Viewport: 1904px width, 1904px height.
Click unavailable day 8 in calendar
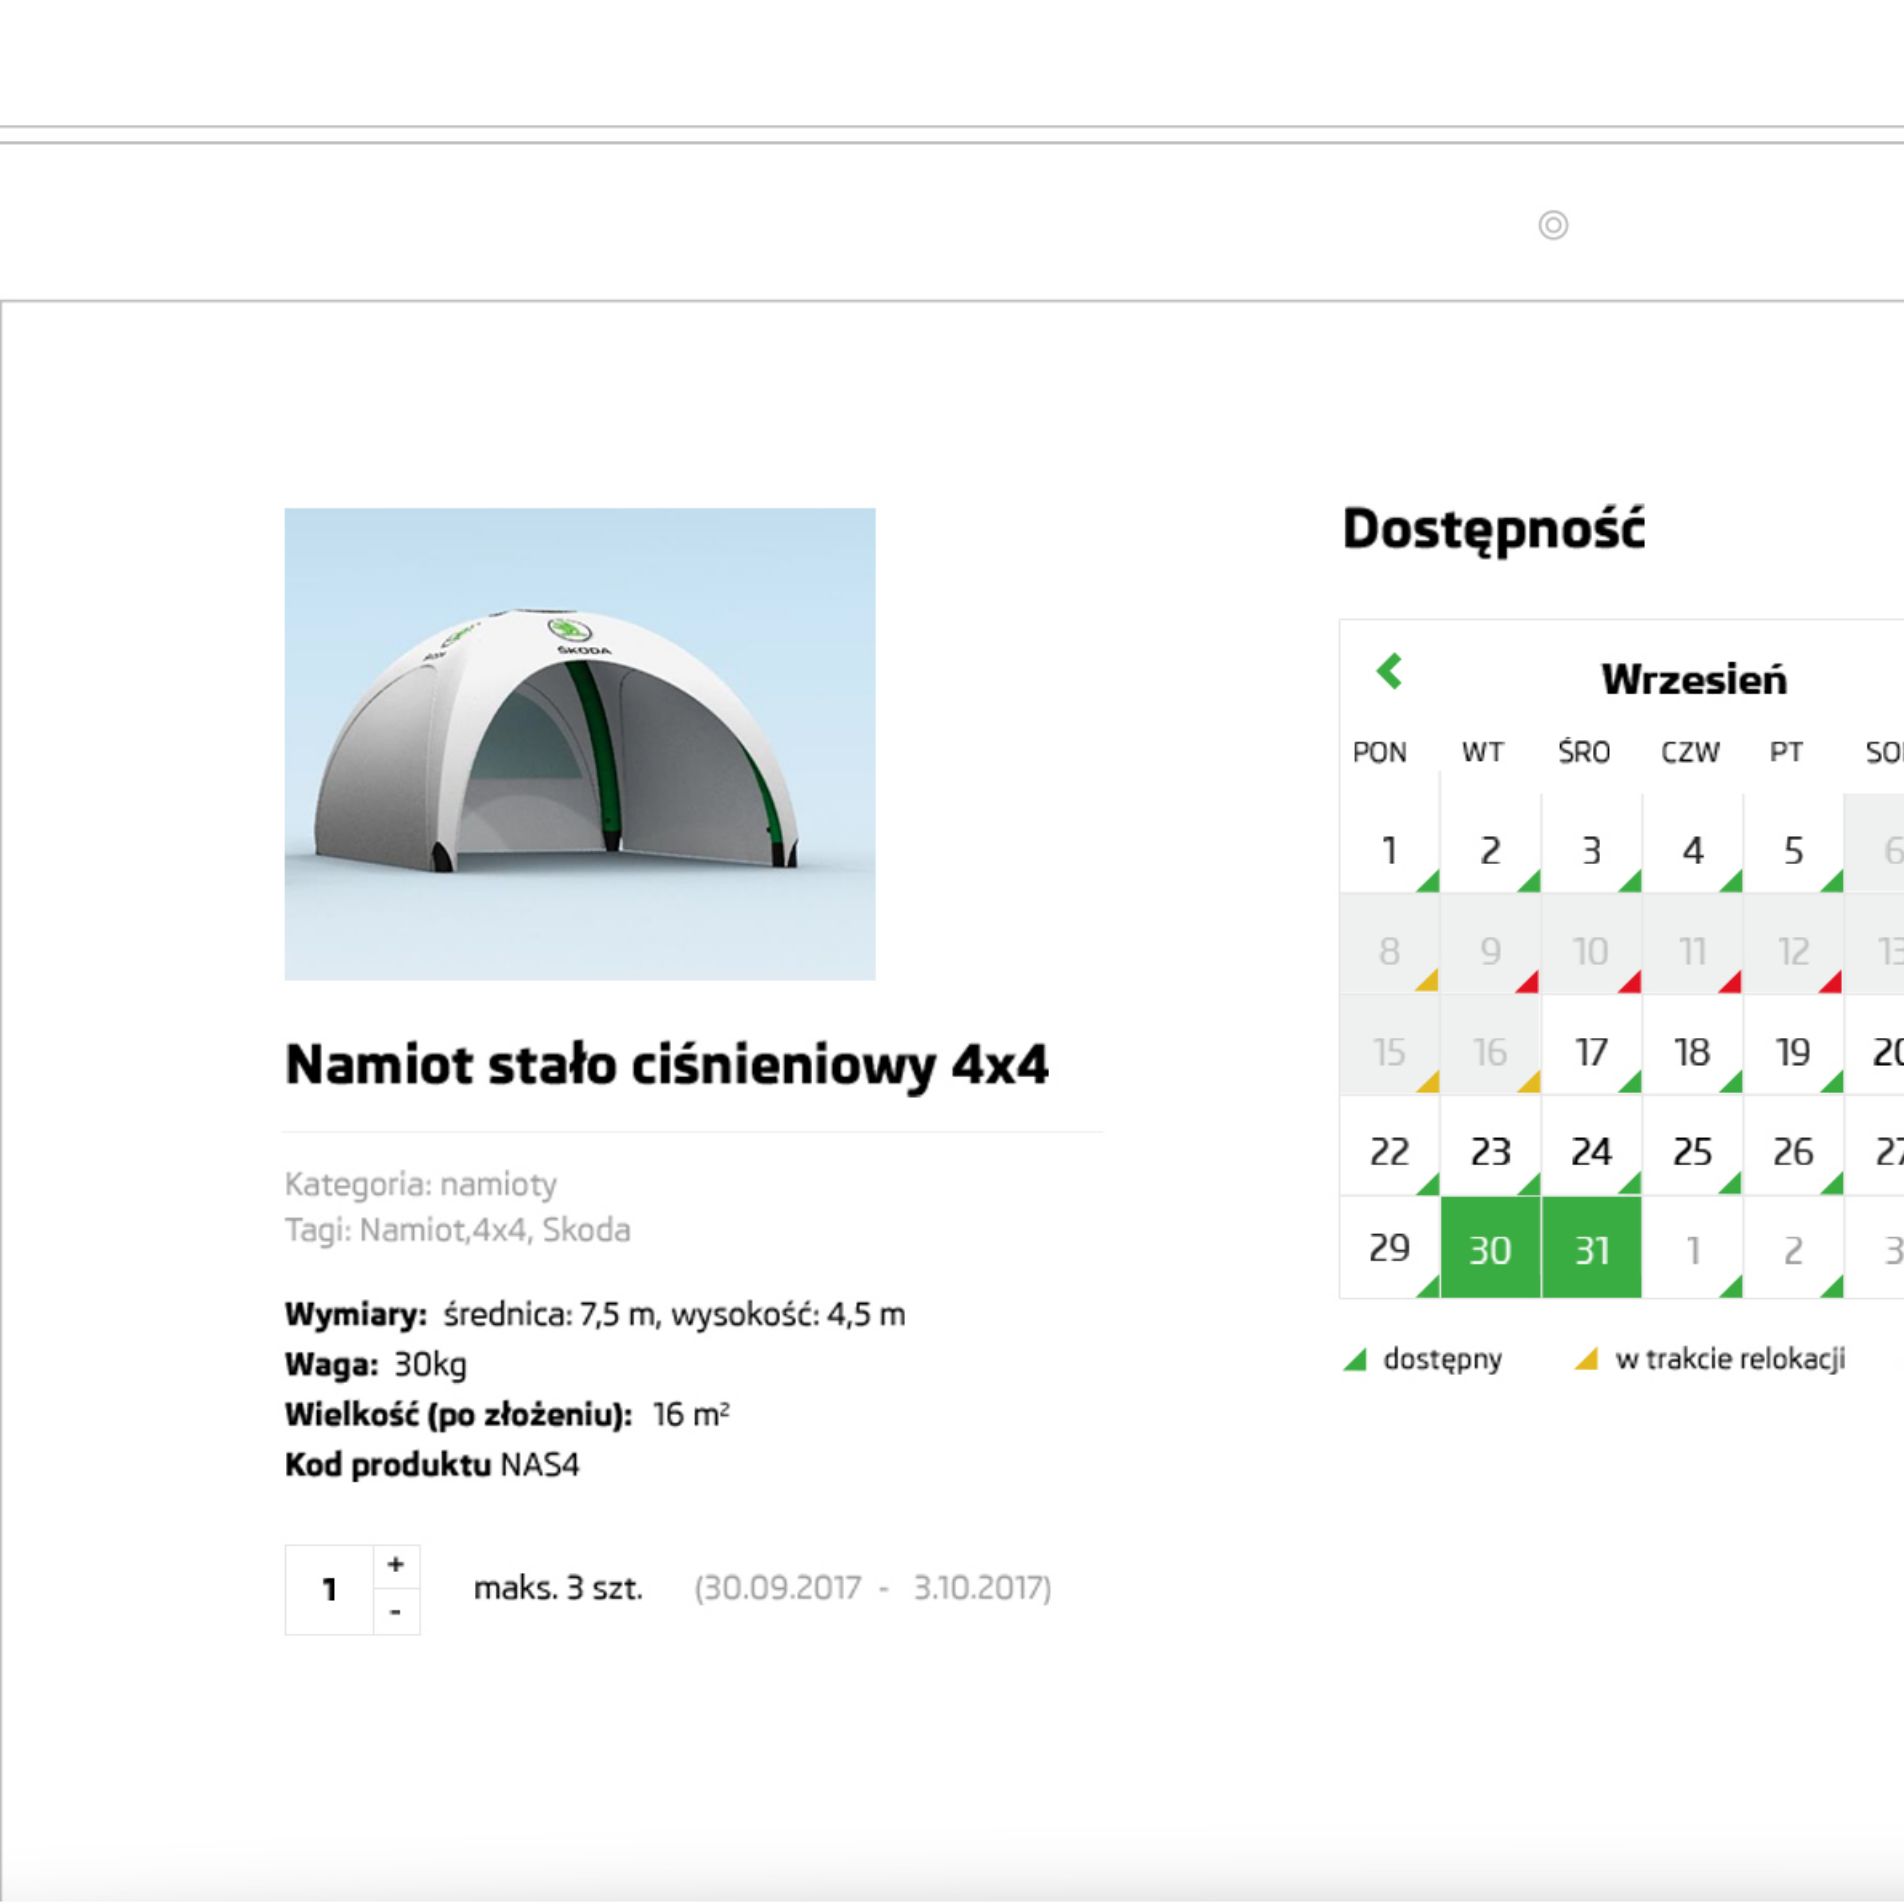1389,944
